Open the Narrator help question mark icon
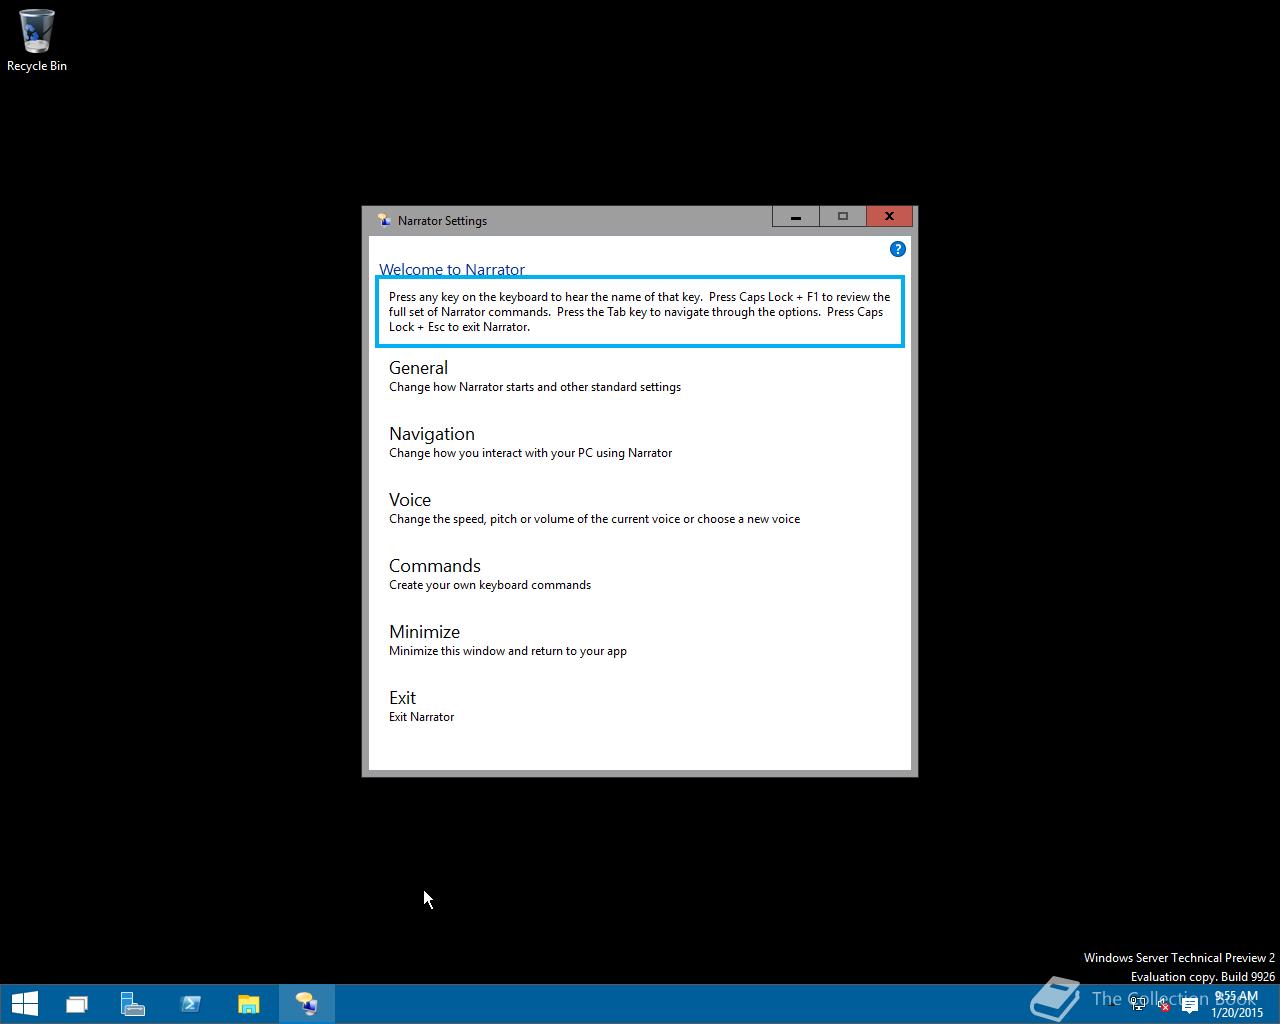The width and height of the screenshot is (1280, 1024). (x=897, y=249)
